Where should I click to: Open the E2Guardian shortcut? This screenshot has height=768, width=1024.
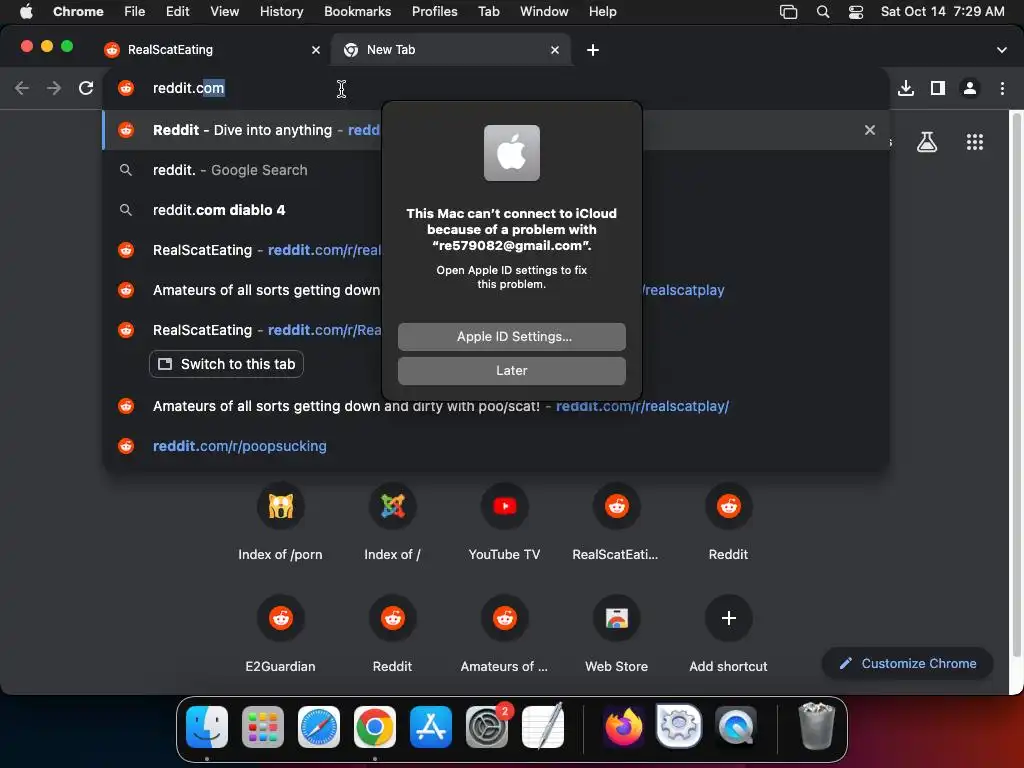point(280,635)
